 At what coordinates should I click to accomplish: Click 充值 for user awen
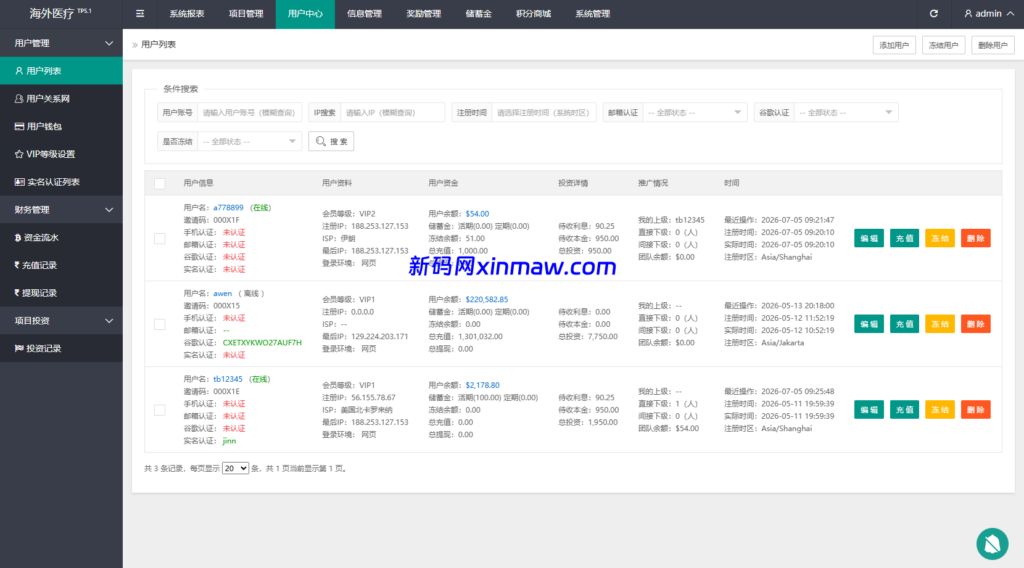[x=904, y=324]
